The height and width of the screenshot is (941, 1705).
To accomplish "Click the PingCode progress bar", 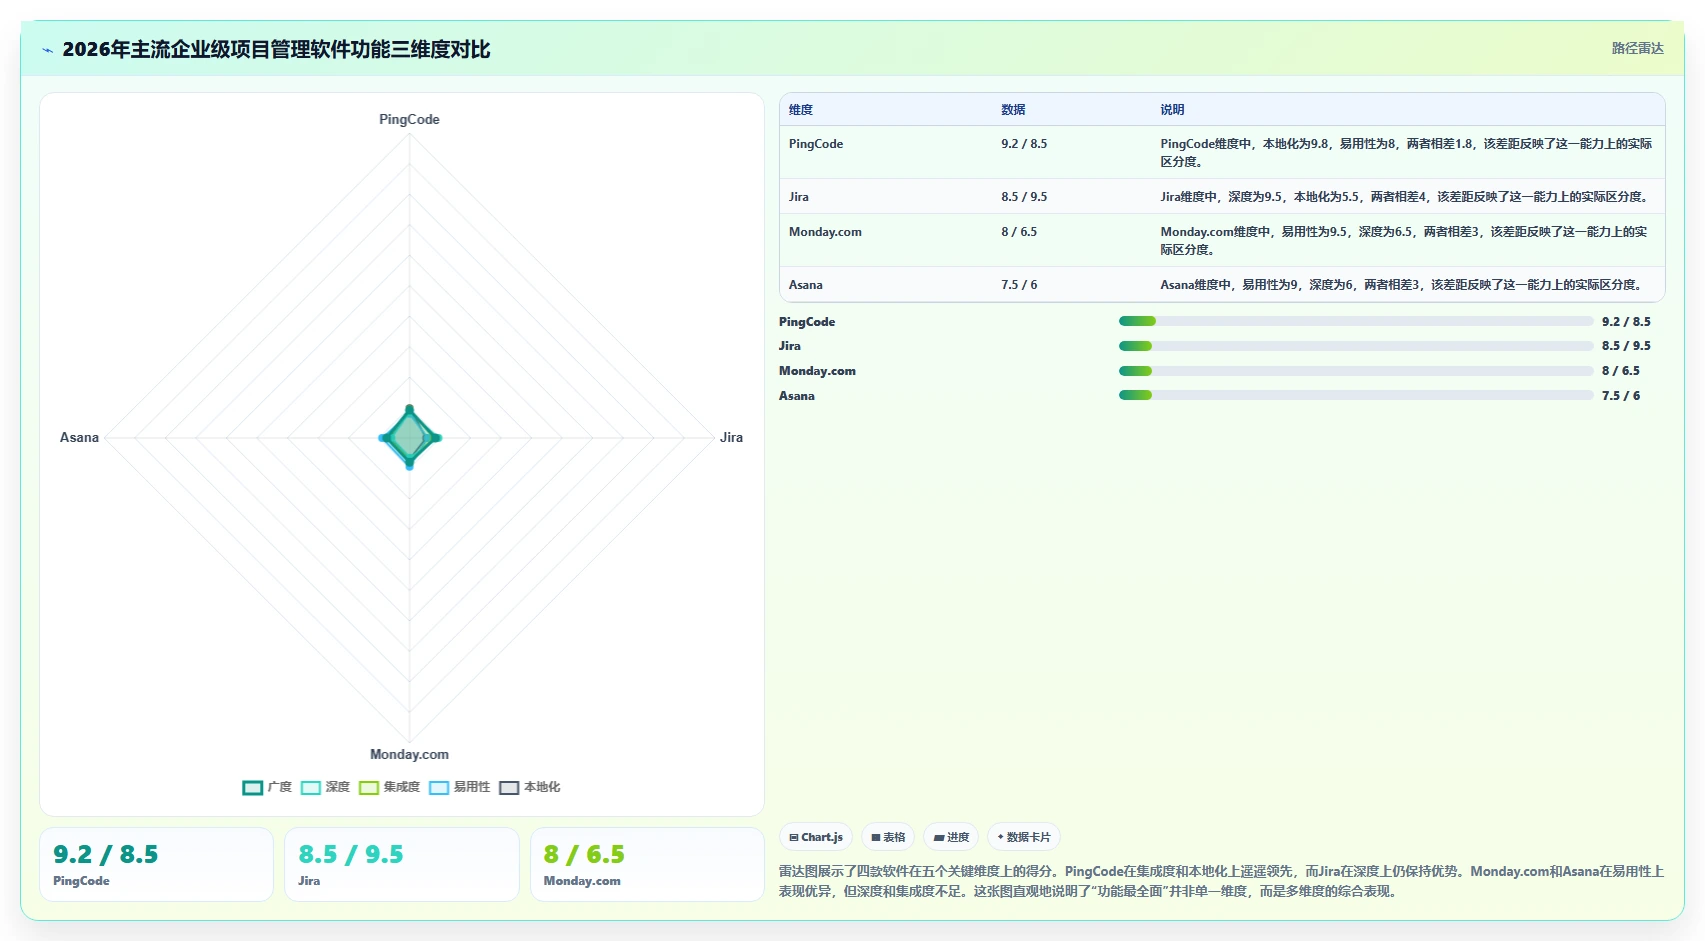I will tap(1355, 321).
